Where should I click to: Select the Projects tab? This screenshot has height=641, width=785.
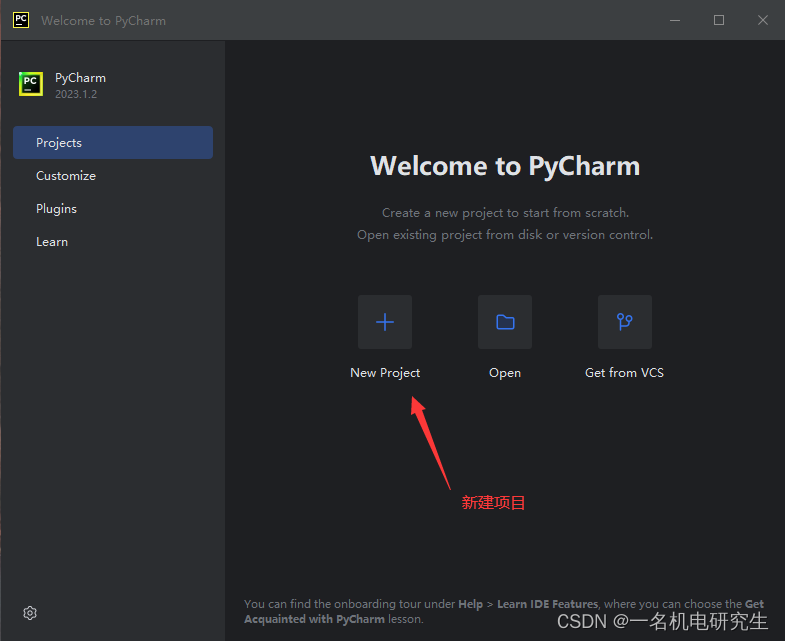click(x=113, y=143)
